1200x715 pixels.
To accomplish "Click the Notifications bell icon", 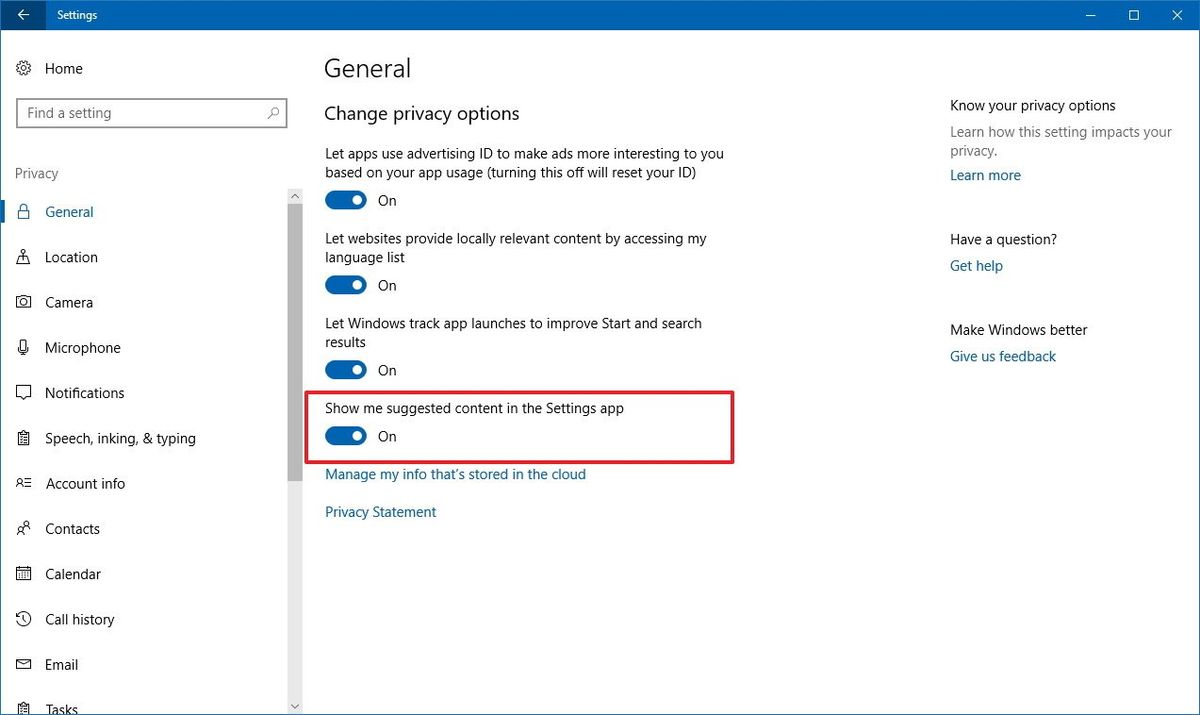I will [x=24, y=392].
